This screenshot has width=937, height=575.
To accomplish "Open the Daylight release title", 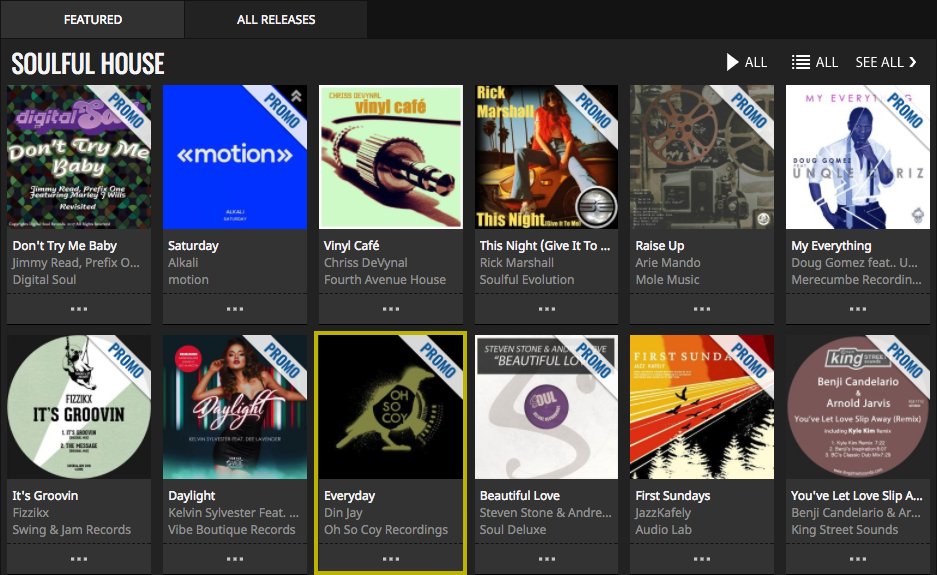I will (191, 496).
